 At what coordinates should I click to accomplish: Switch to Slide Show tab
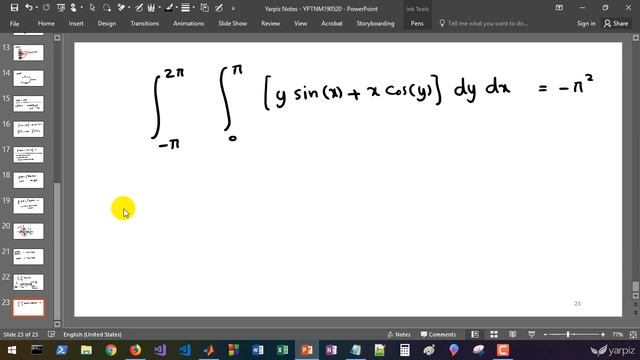pos(232,23)
